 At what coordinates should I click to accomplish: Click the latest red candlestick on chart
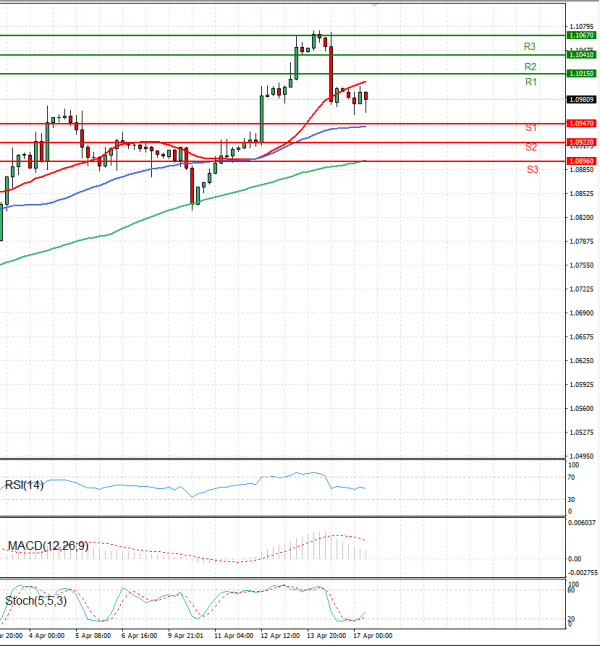(366, 96)
